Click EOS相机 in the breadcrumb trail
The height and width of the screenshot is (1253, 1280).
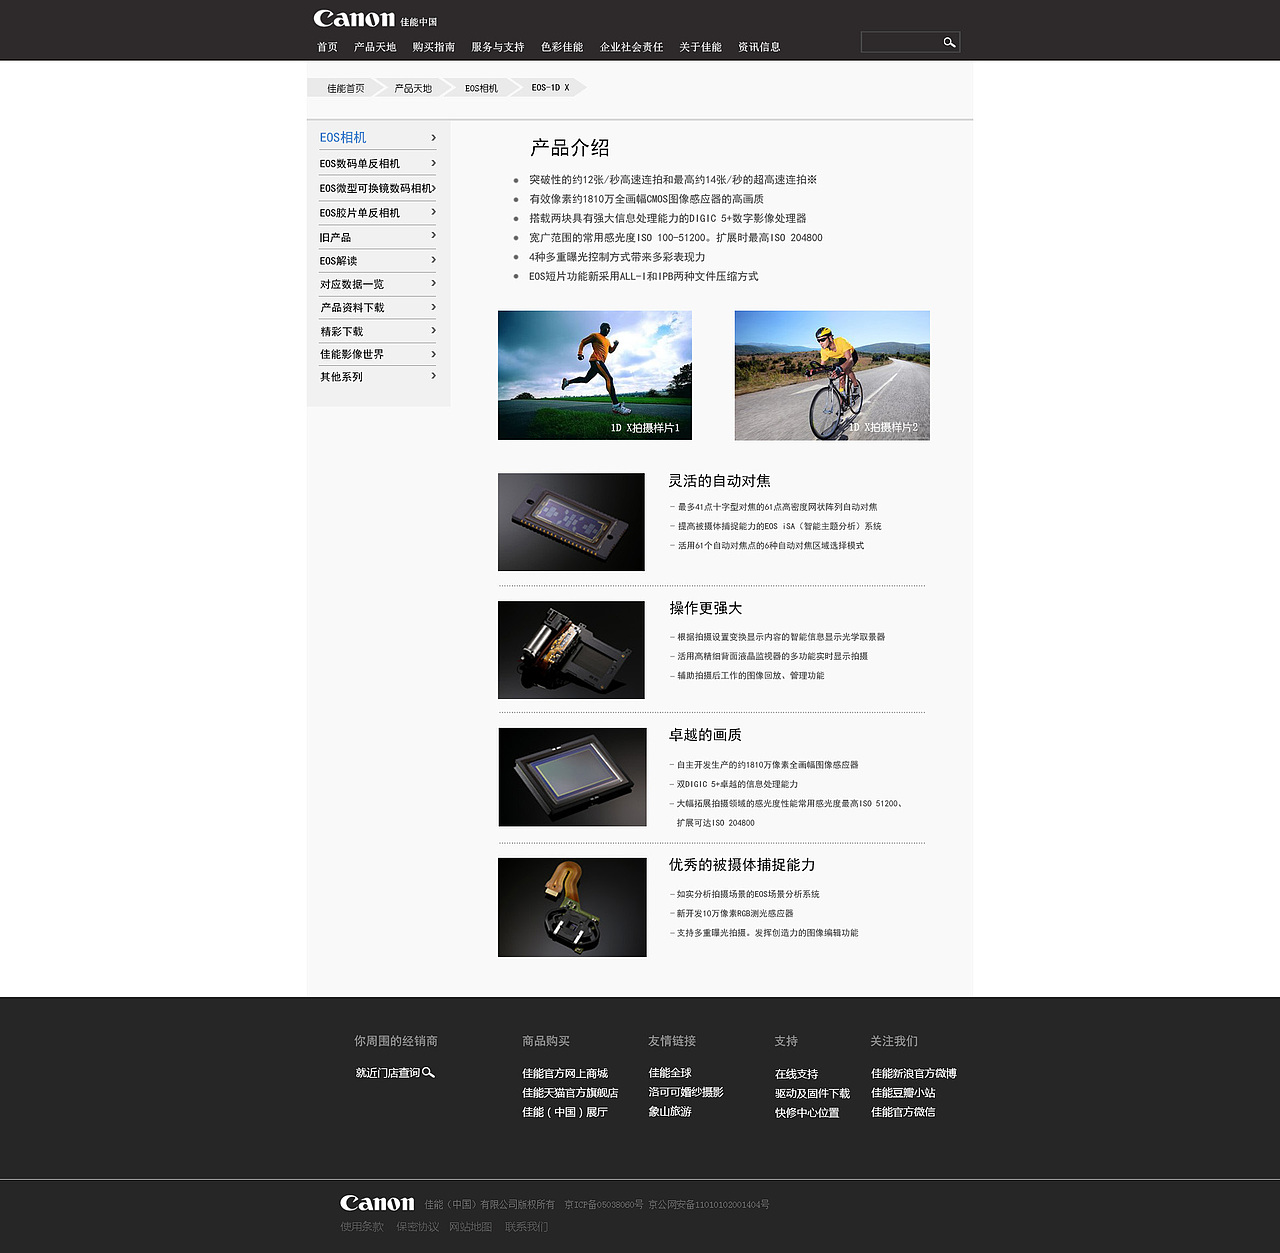coord(481,88)
